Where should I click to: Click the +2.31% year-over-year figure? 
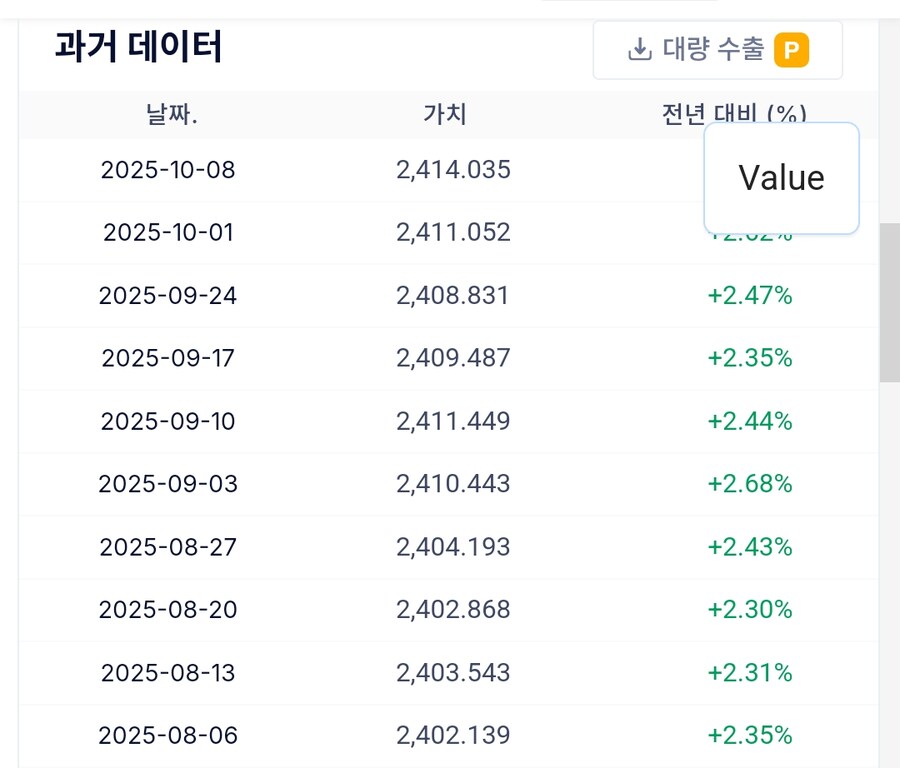(x=750, y=673)
